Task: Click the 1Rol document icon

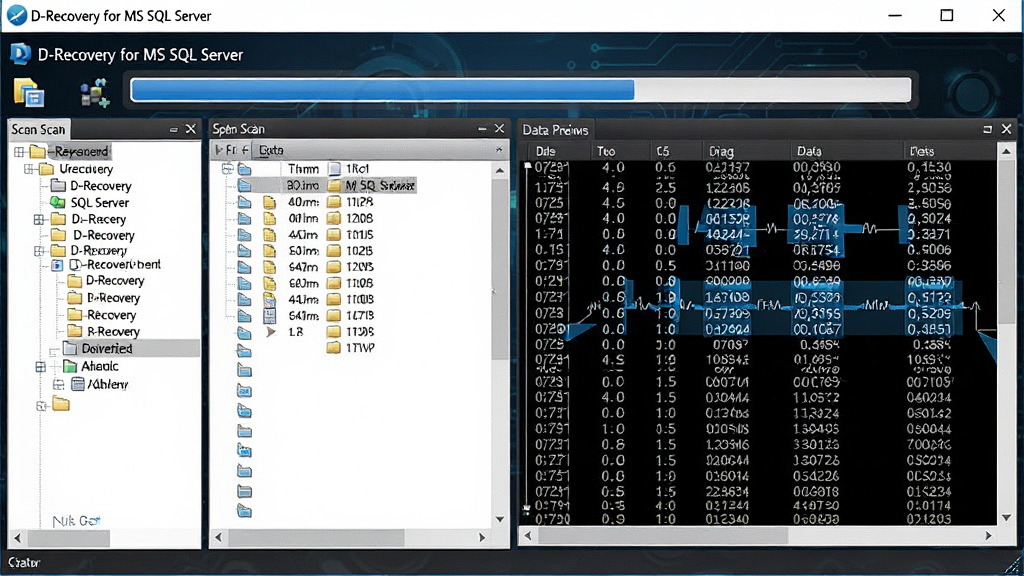Action: tap(334, 169)
